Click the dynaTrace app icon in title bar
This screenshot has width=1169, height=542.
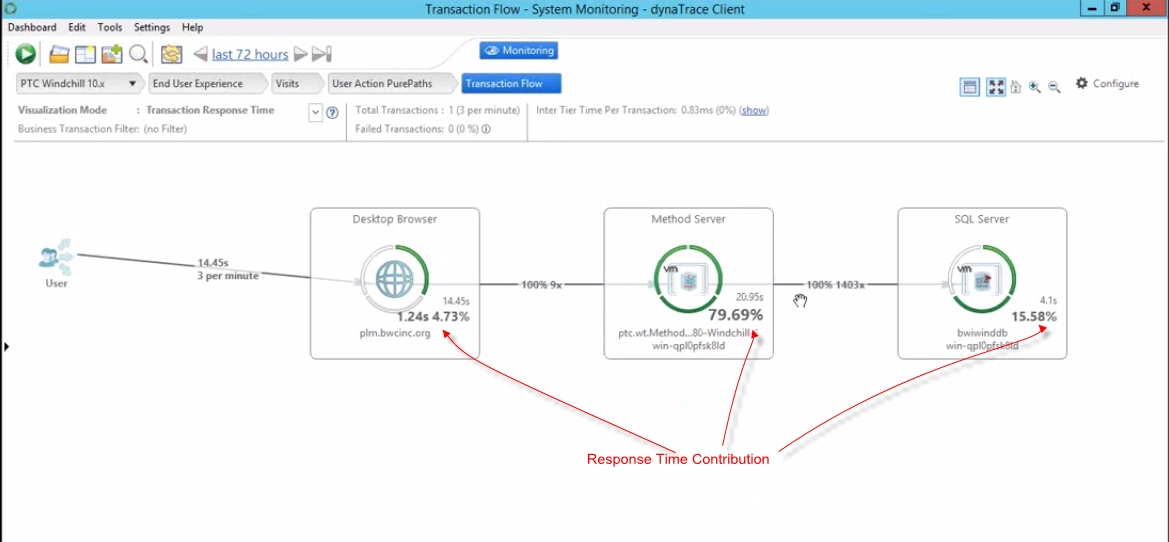coord(10,8)
